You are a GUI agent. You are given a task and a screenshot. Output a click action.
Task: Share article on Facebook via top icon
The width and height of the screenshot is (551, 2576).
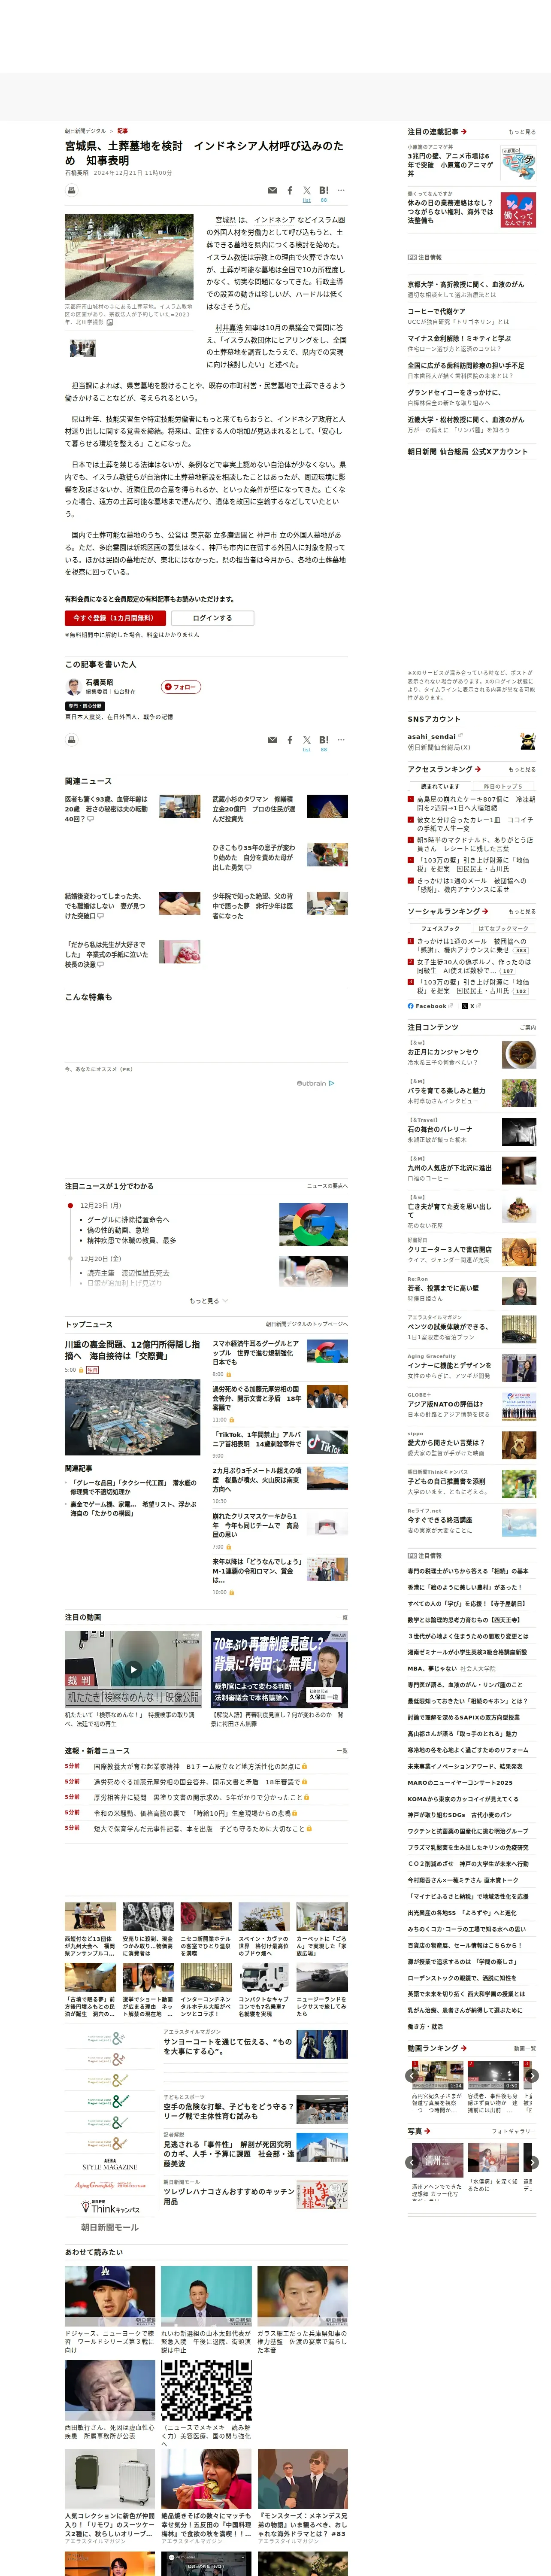pos(290,190)
